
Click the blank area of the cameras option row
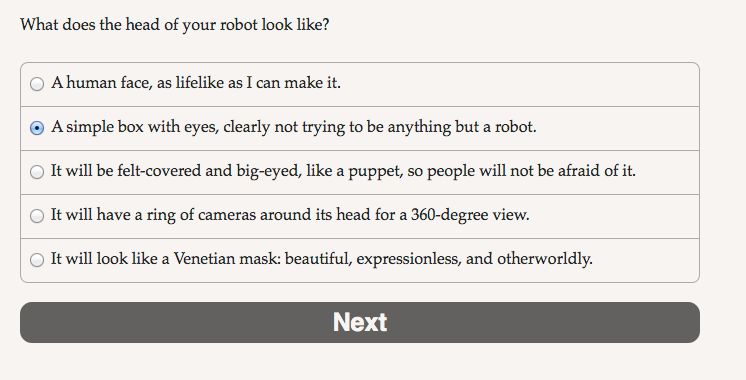pos(614,216)
